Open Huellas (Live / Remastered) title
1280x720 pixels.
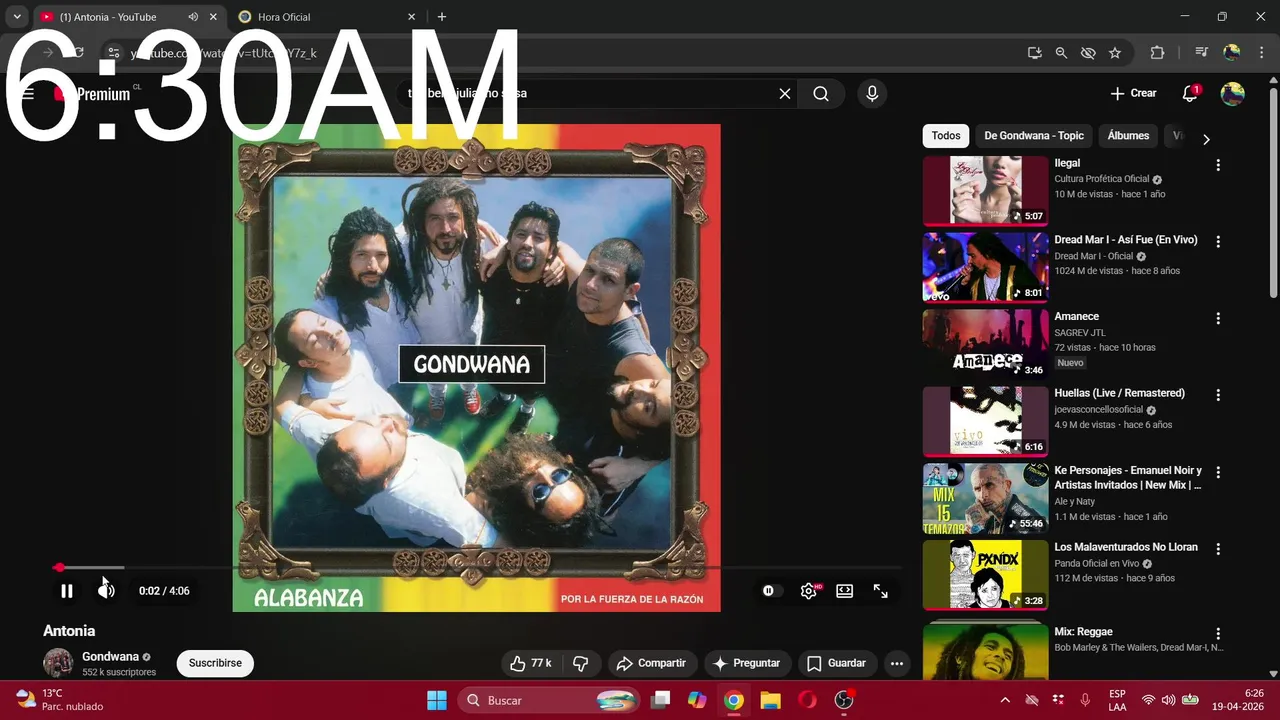pos(1119,394)
